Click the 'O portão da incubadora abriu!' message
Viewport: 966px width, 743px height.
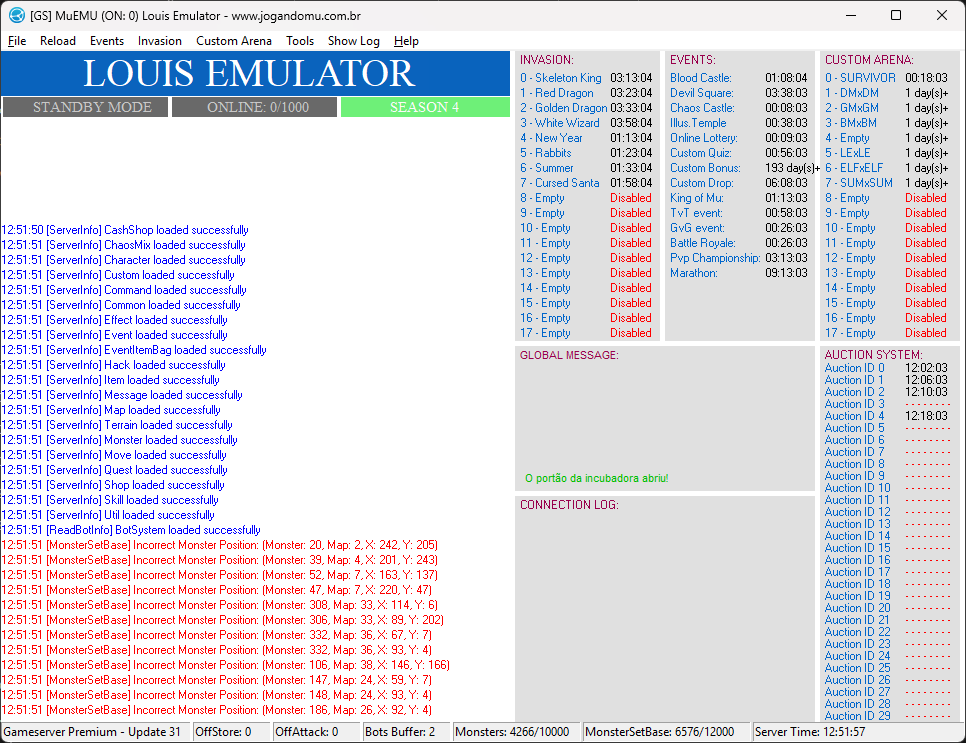click(x=596, y=478)
